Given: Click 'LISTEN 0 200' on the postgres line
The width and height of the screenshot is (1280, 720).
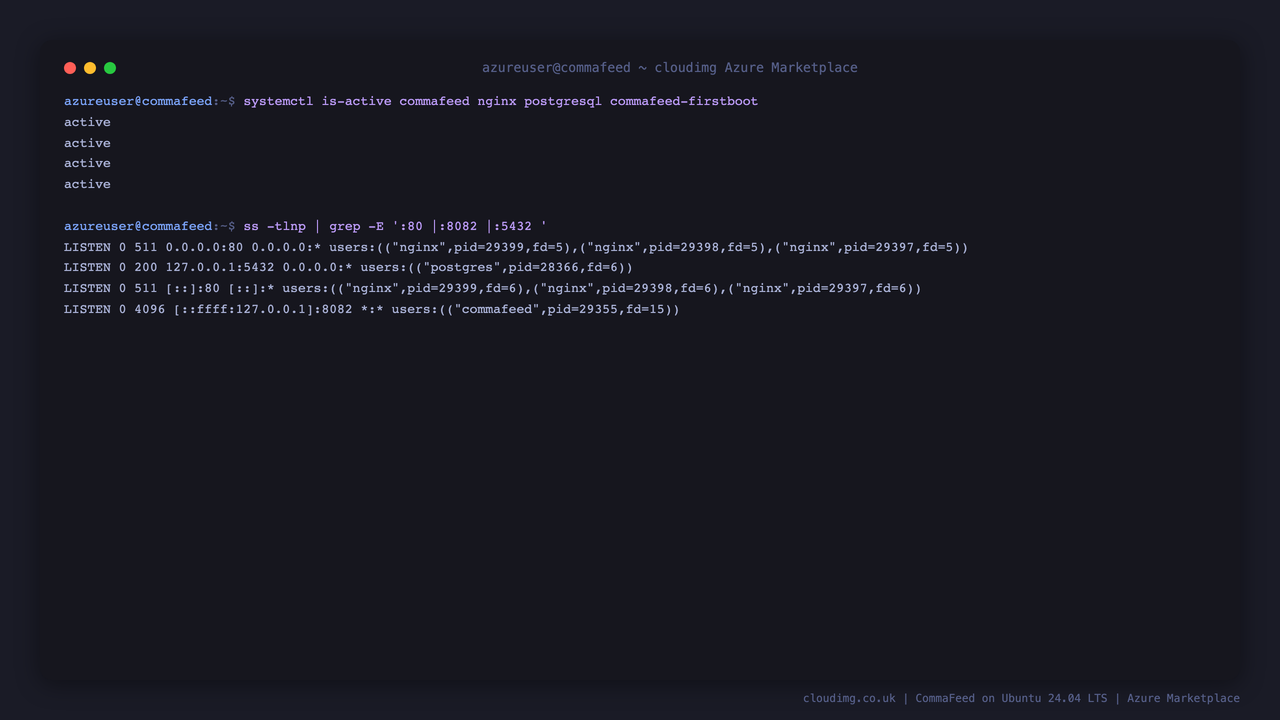Looking at the screenshot, I should [110, 267].
